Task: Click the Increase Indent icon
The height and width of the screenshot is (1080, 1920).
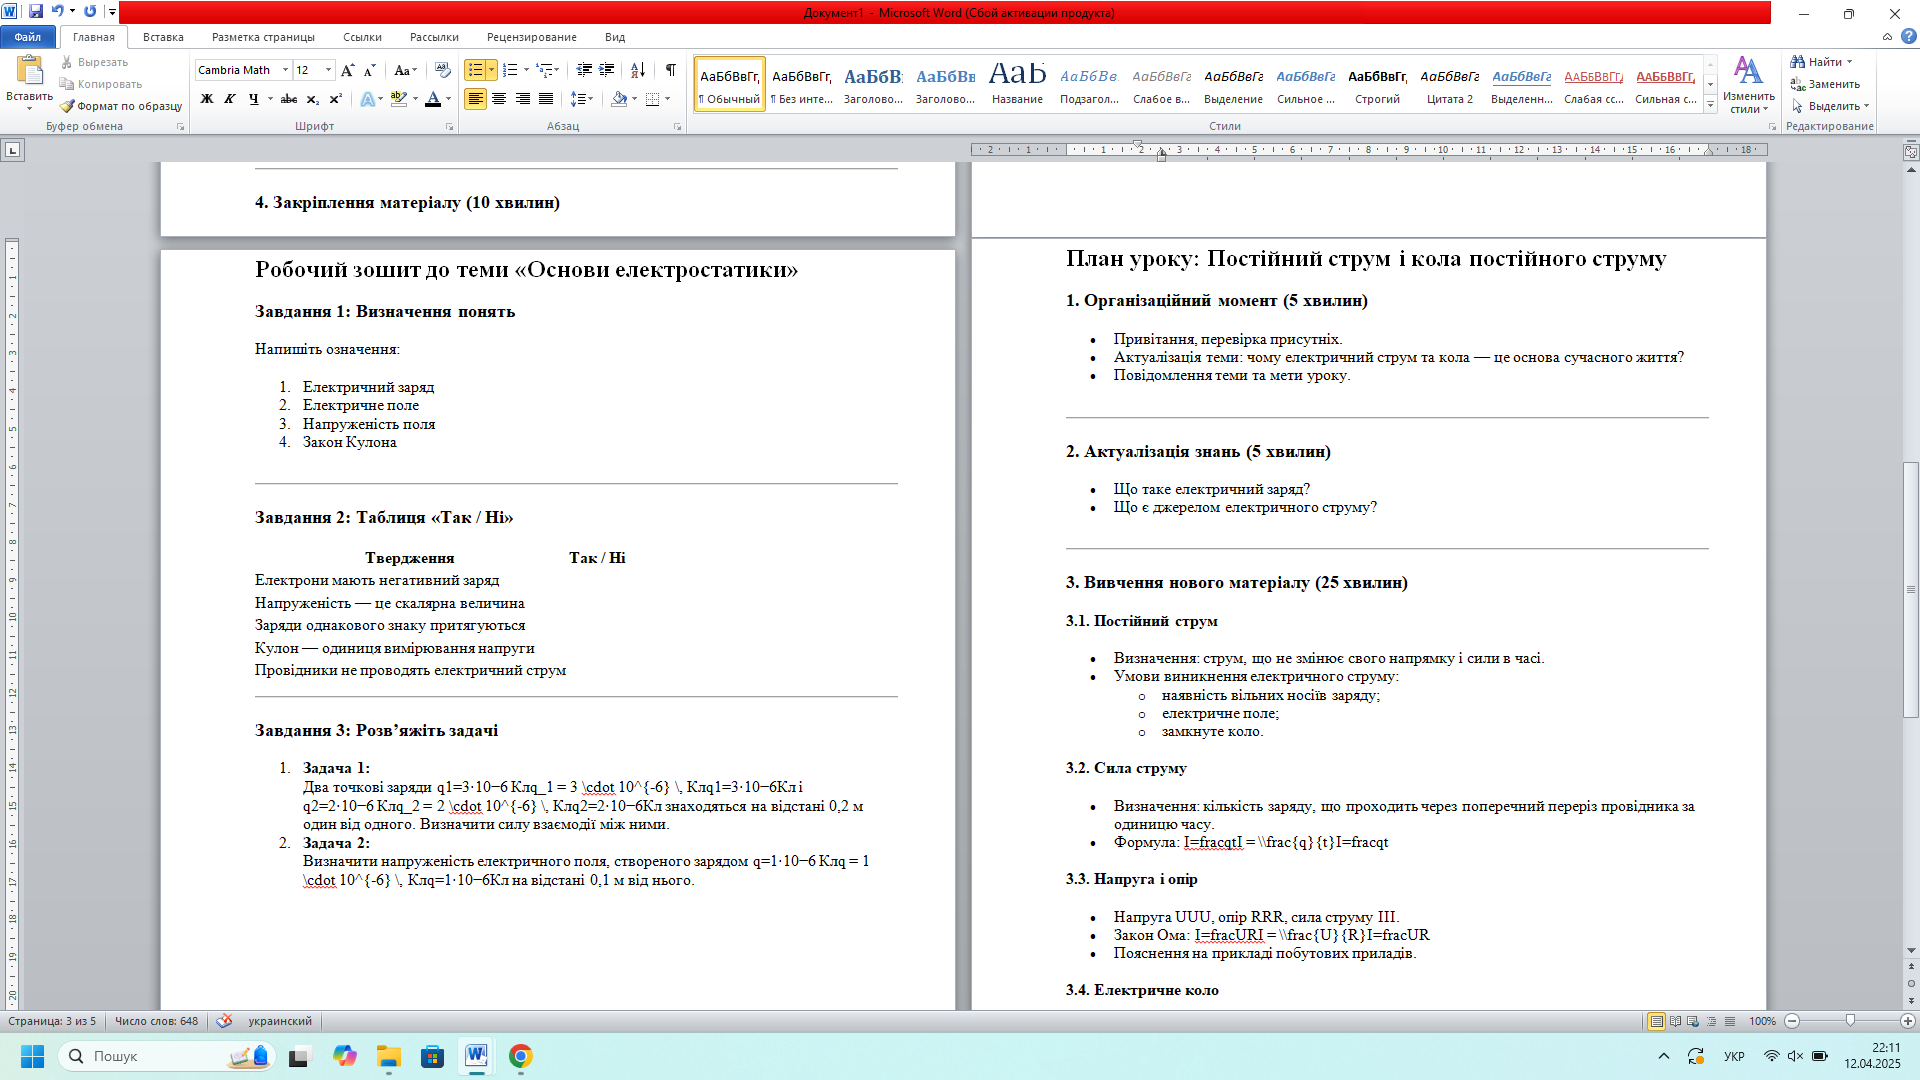Action: click(607, 70)
